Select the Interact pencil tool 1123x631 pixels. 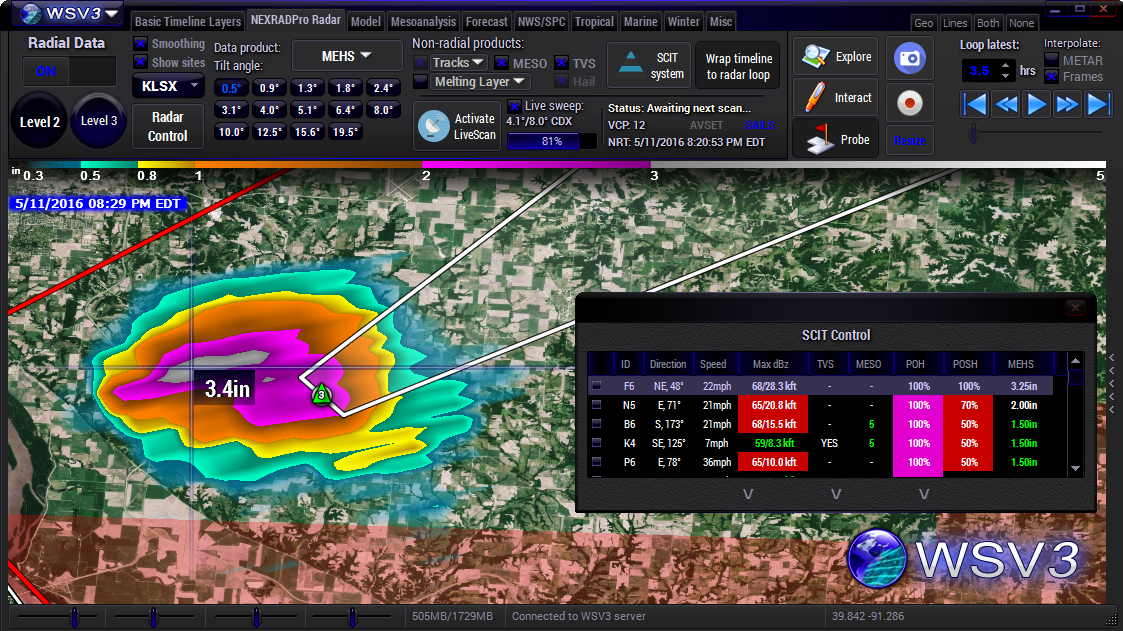(835, 97)
